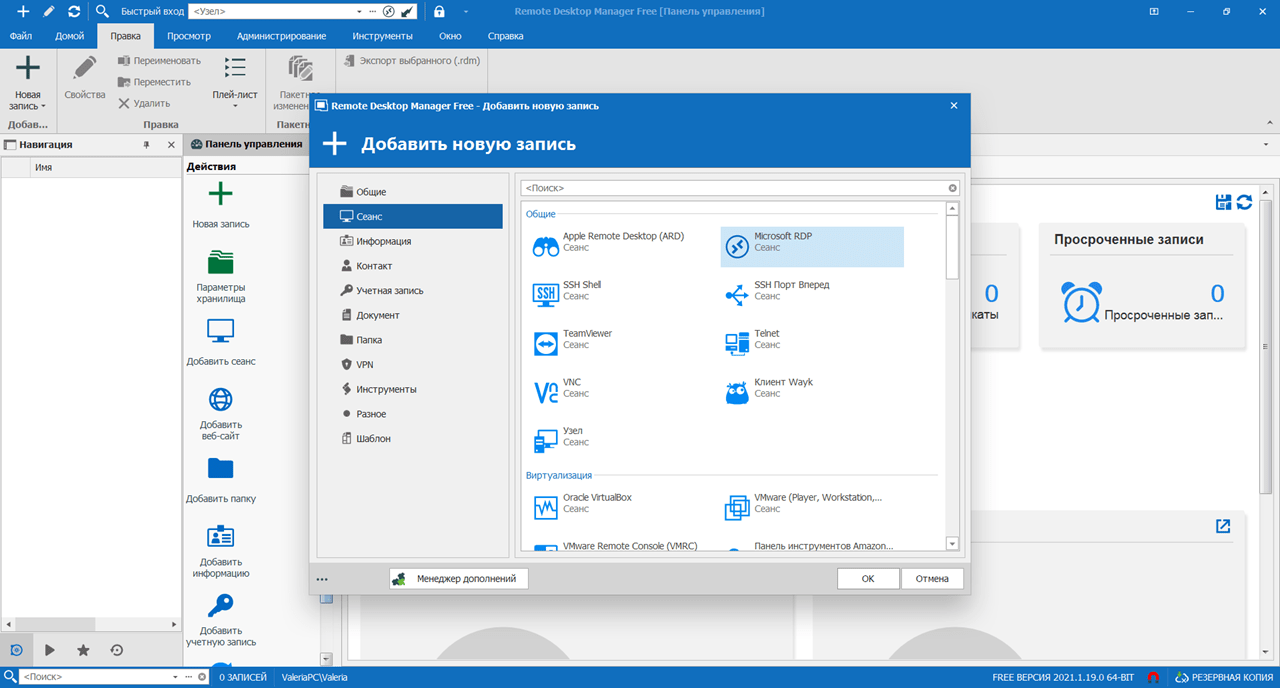Select Учетная запись category in dialog
The image size is (1280, 688).
(x=413, y=290)
